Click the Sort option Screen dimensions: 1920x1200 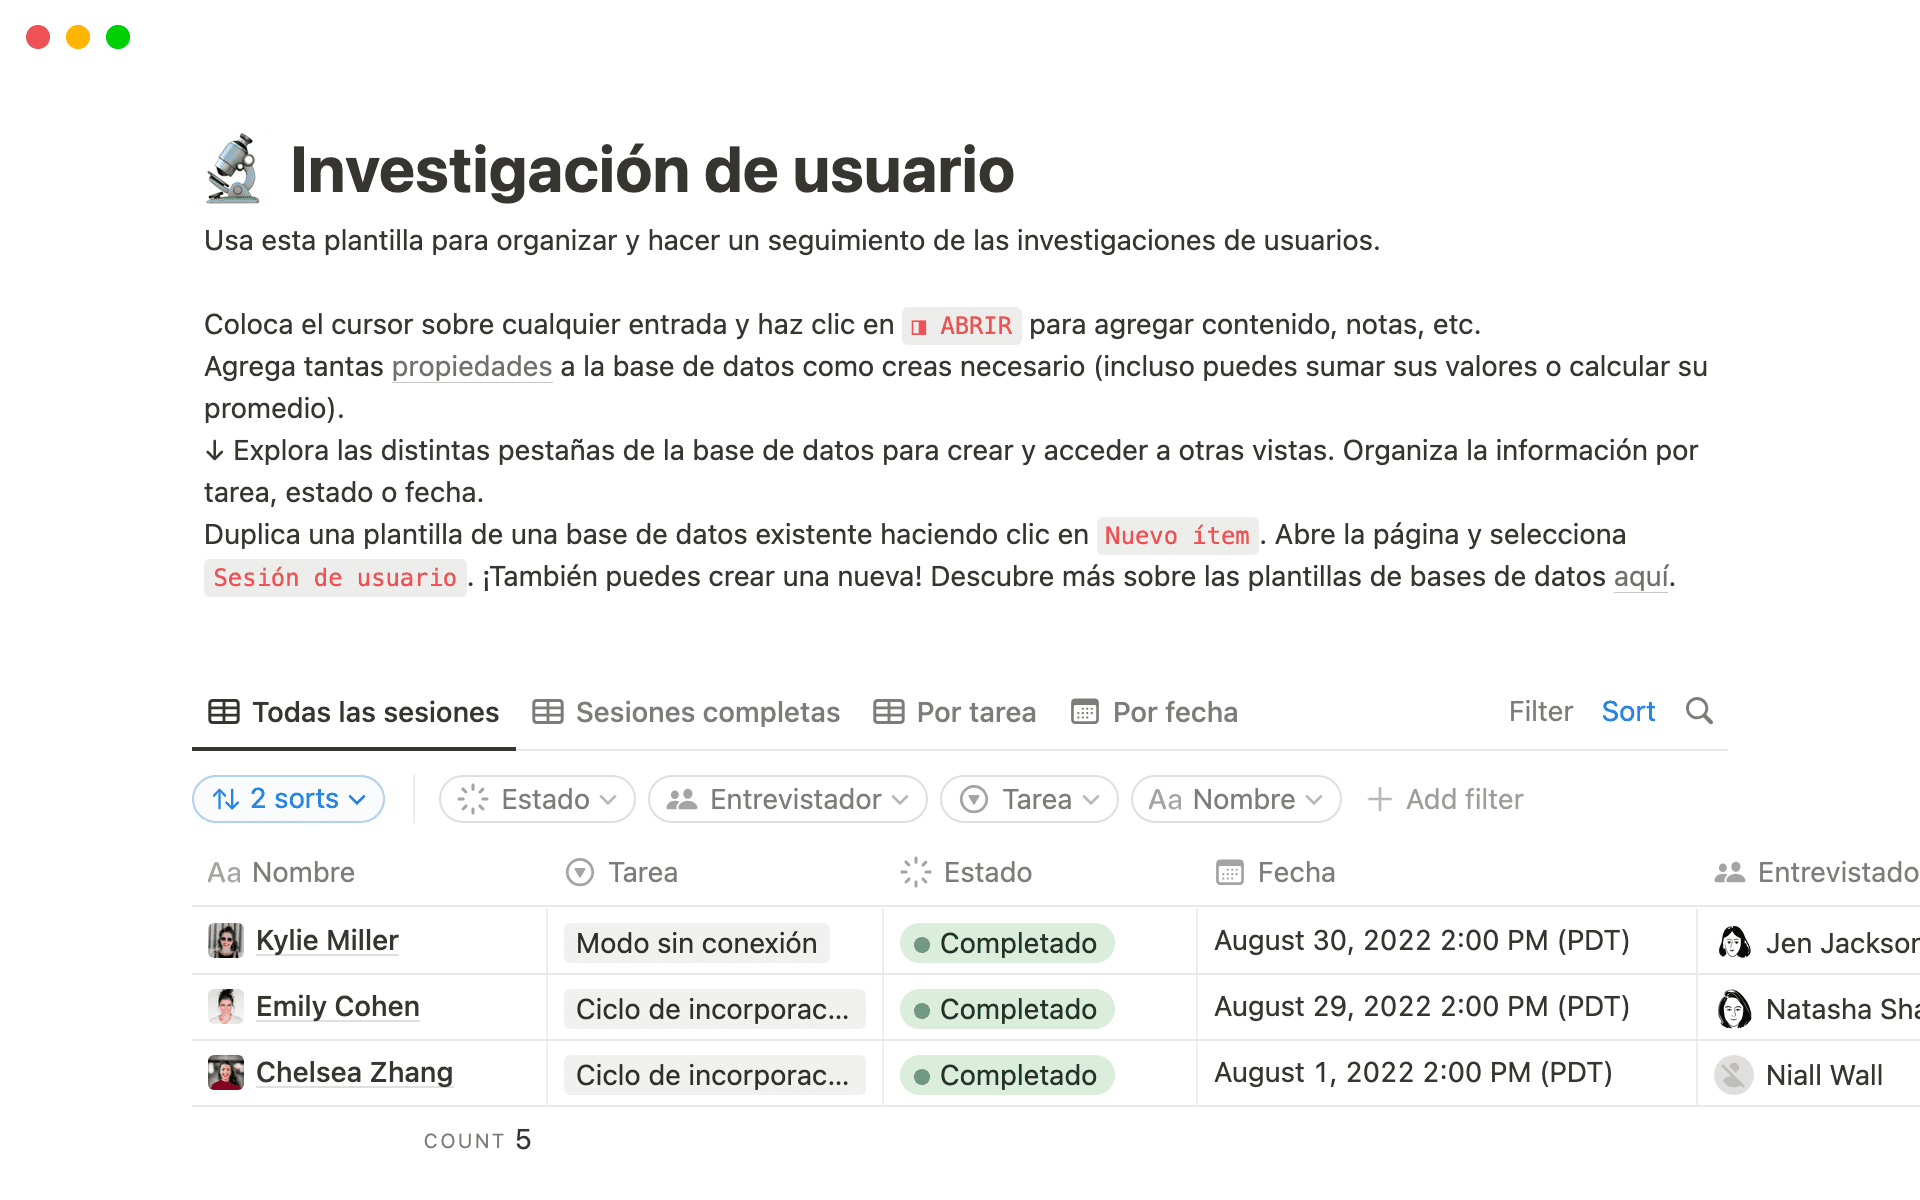pyautogui.click(x=1628, y=711)
